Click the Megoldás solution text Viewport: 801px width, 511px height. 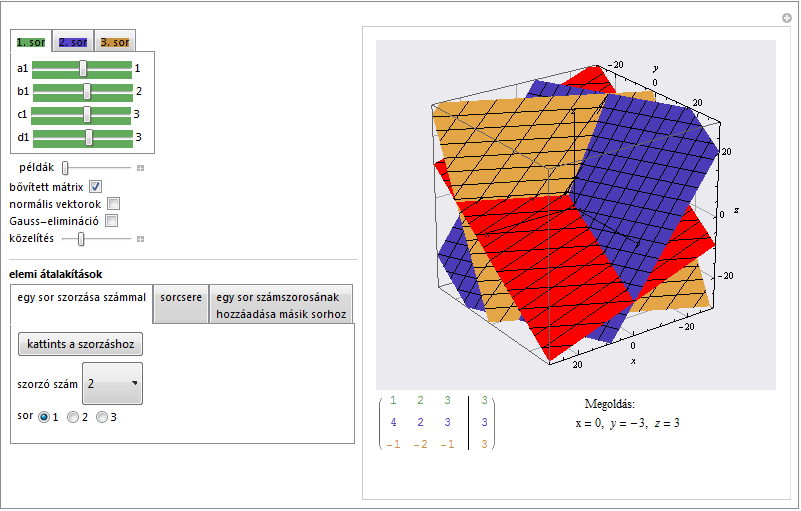coord(609,404)
